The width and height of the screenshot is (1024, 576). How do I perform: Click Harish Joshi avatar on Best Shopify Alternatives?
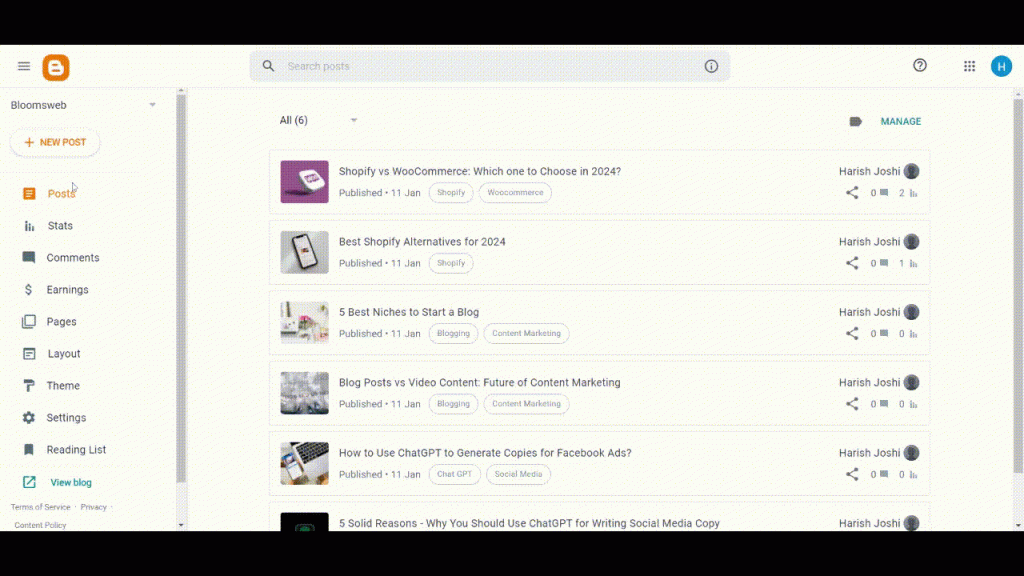(x=912, y=242)
